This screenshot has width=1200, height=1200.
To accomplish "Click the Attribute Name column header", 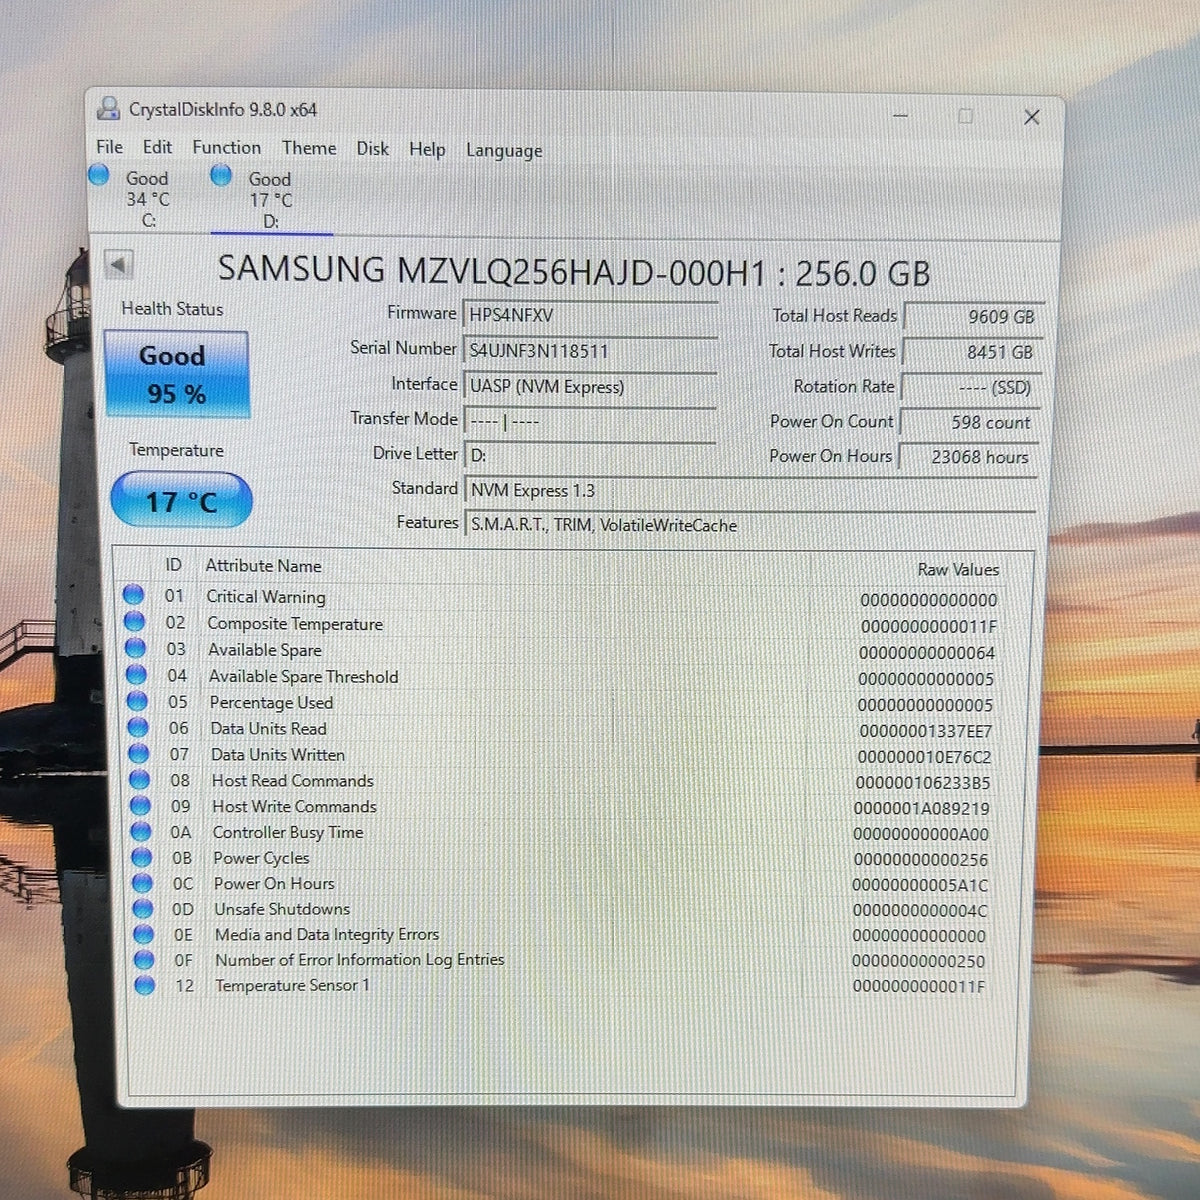I will point(263,566).
